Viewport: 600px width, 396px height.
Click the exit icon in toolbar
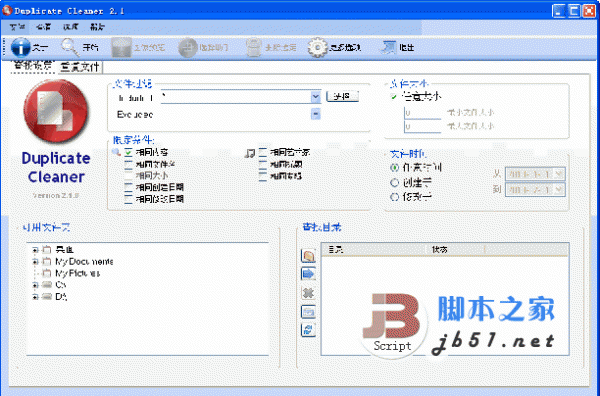coord(388,47)
